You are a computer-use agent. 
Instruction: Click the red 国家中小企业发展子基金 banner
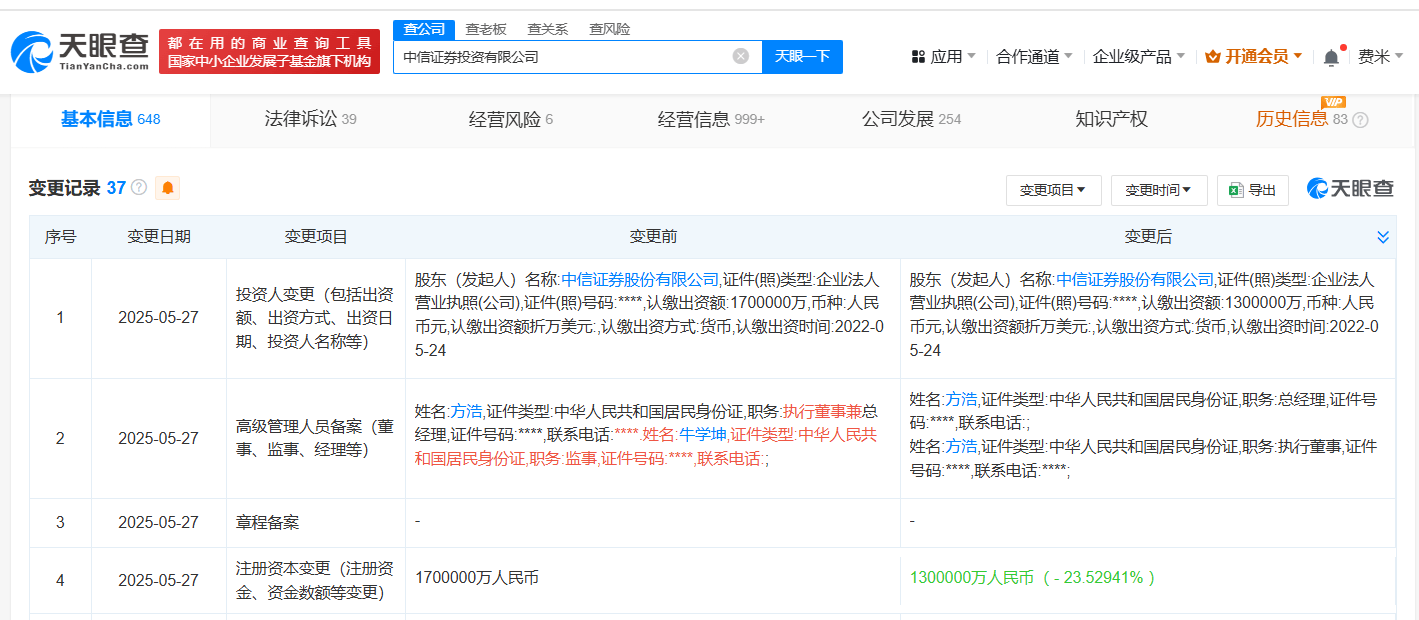coord(270,52)
